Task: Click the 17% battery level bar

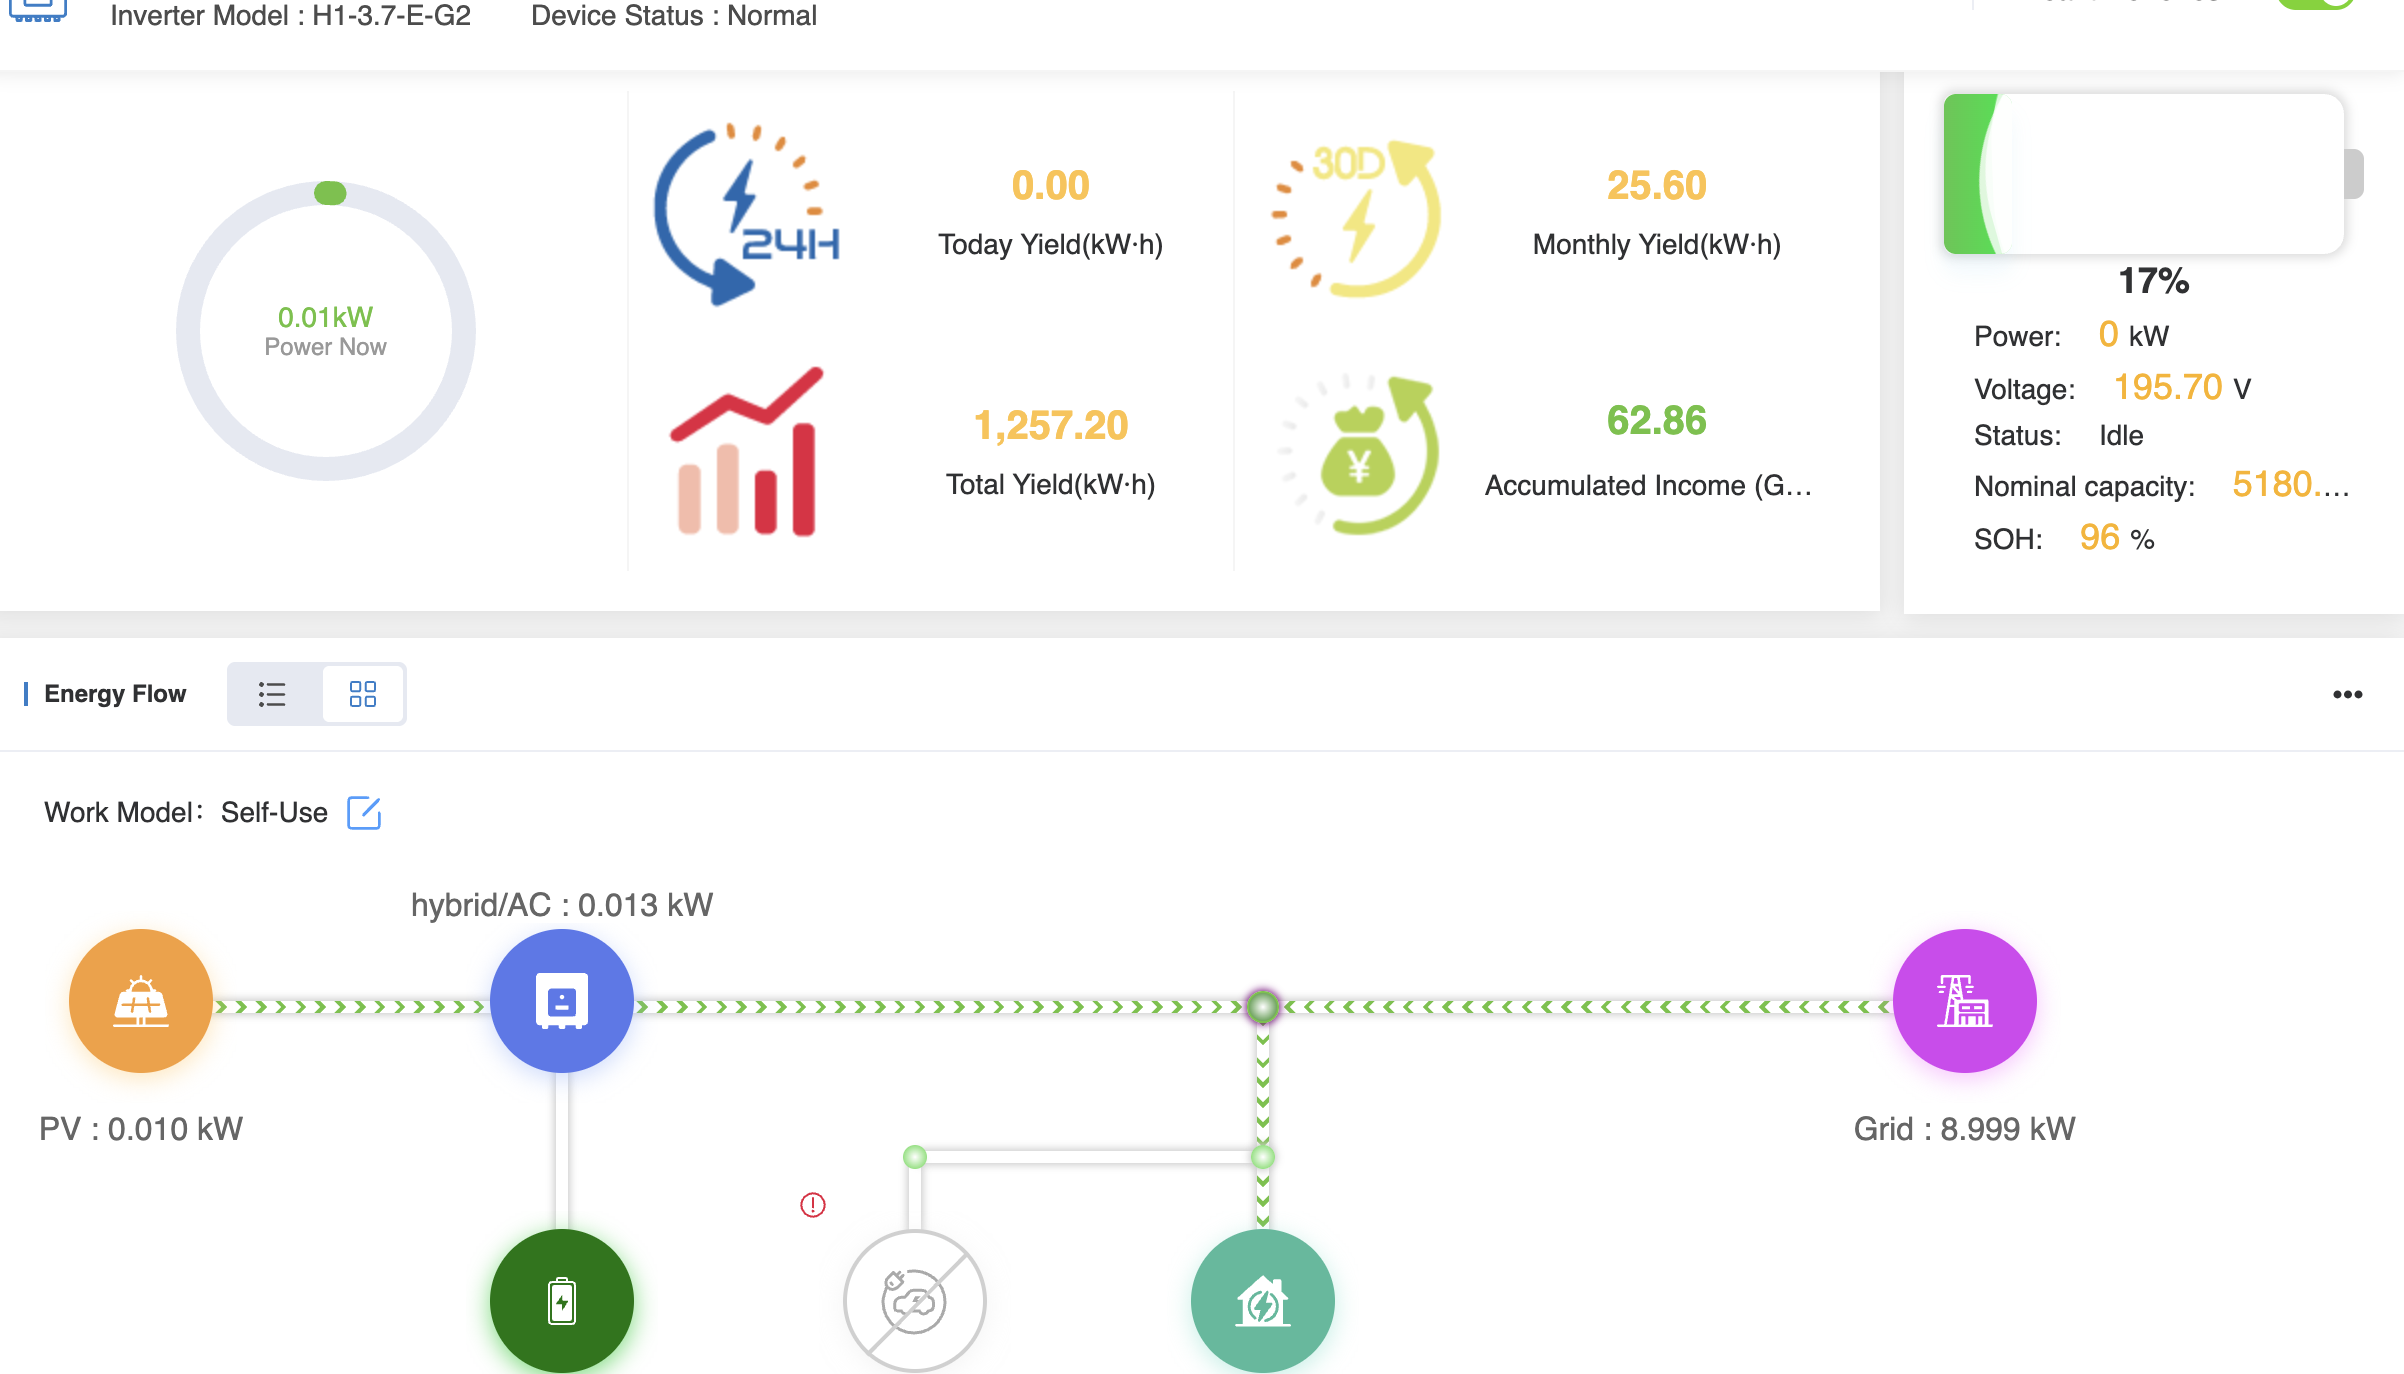Action: click(x=2143, y=174)
